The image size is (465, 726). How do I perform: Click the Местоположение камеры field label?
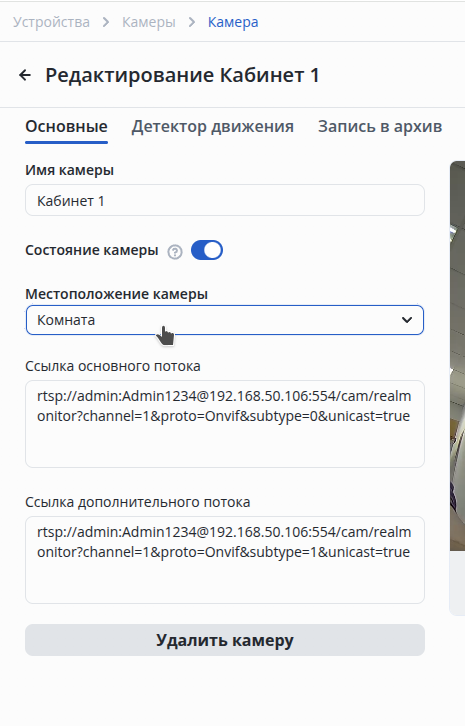(116, 294)
